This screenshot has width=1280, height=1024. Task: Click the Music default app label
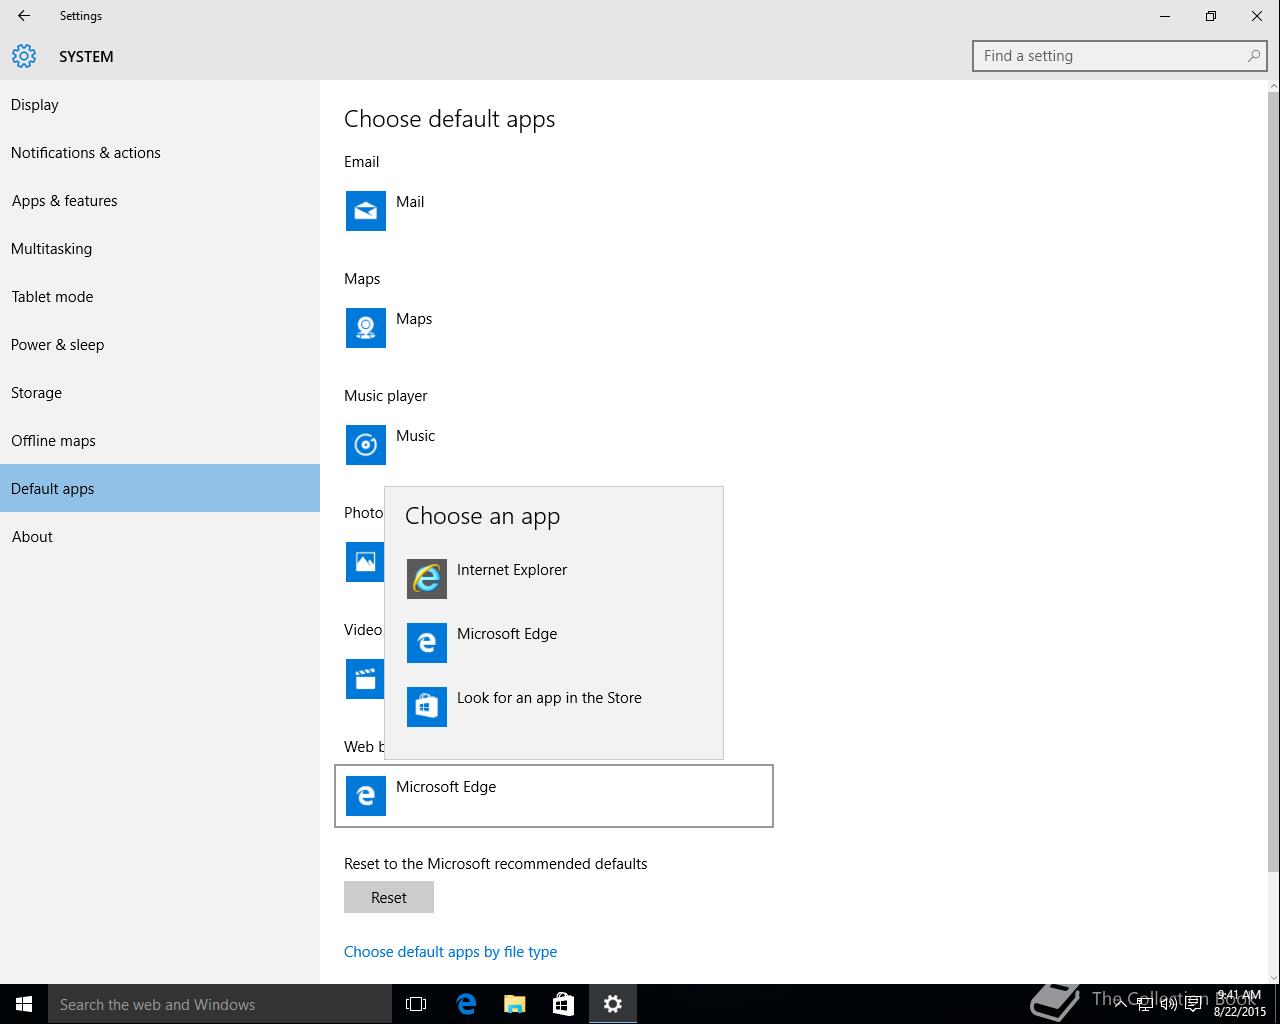[415, 435]
